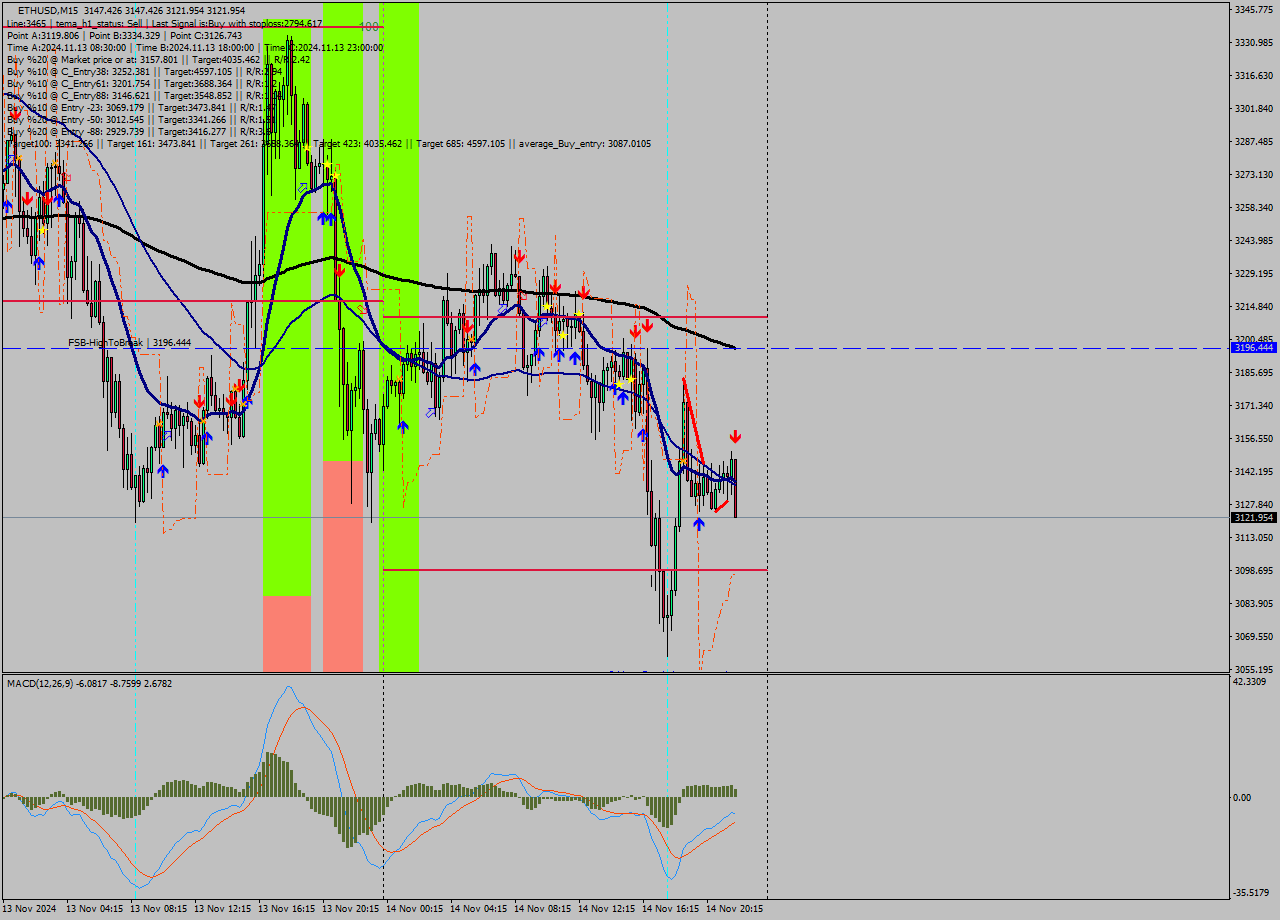1280x920 pixels.
Task: Click the gray '100' level label
Action: click(369, 27)
